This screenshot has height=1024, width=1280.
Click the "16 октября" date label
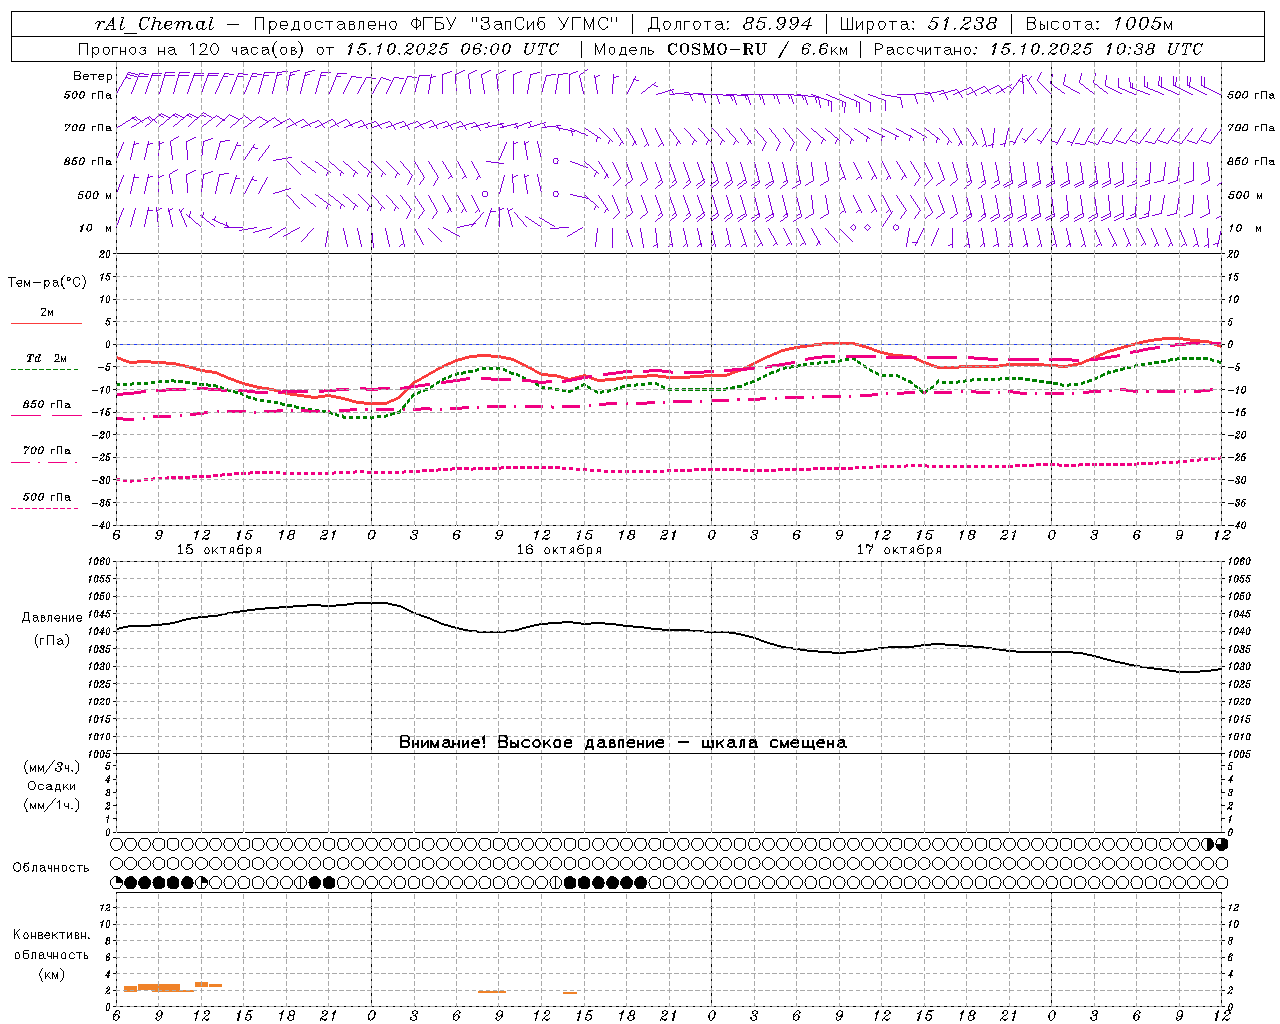click(559, 550)
